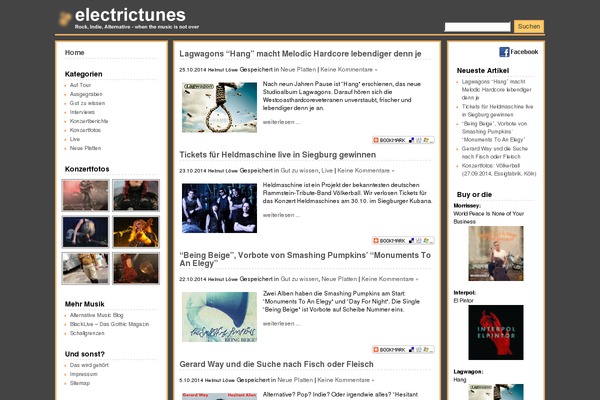Open the blue-lit stage concert thumbnail
The width and height of the screenshot is (600, 400).
(85, 232)
